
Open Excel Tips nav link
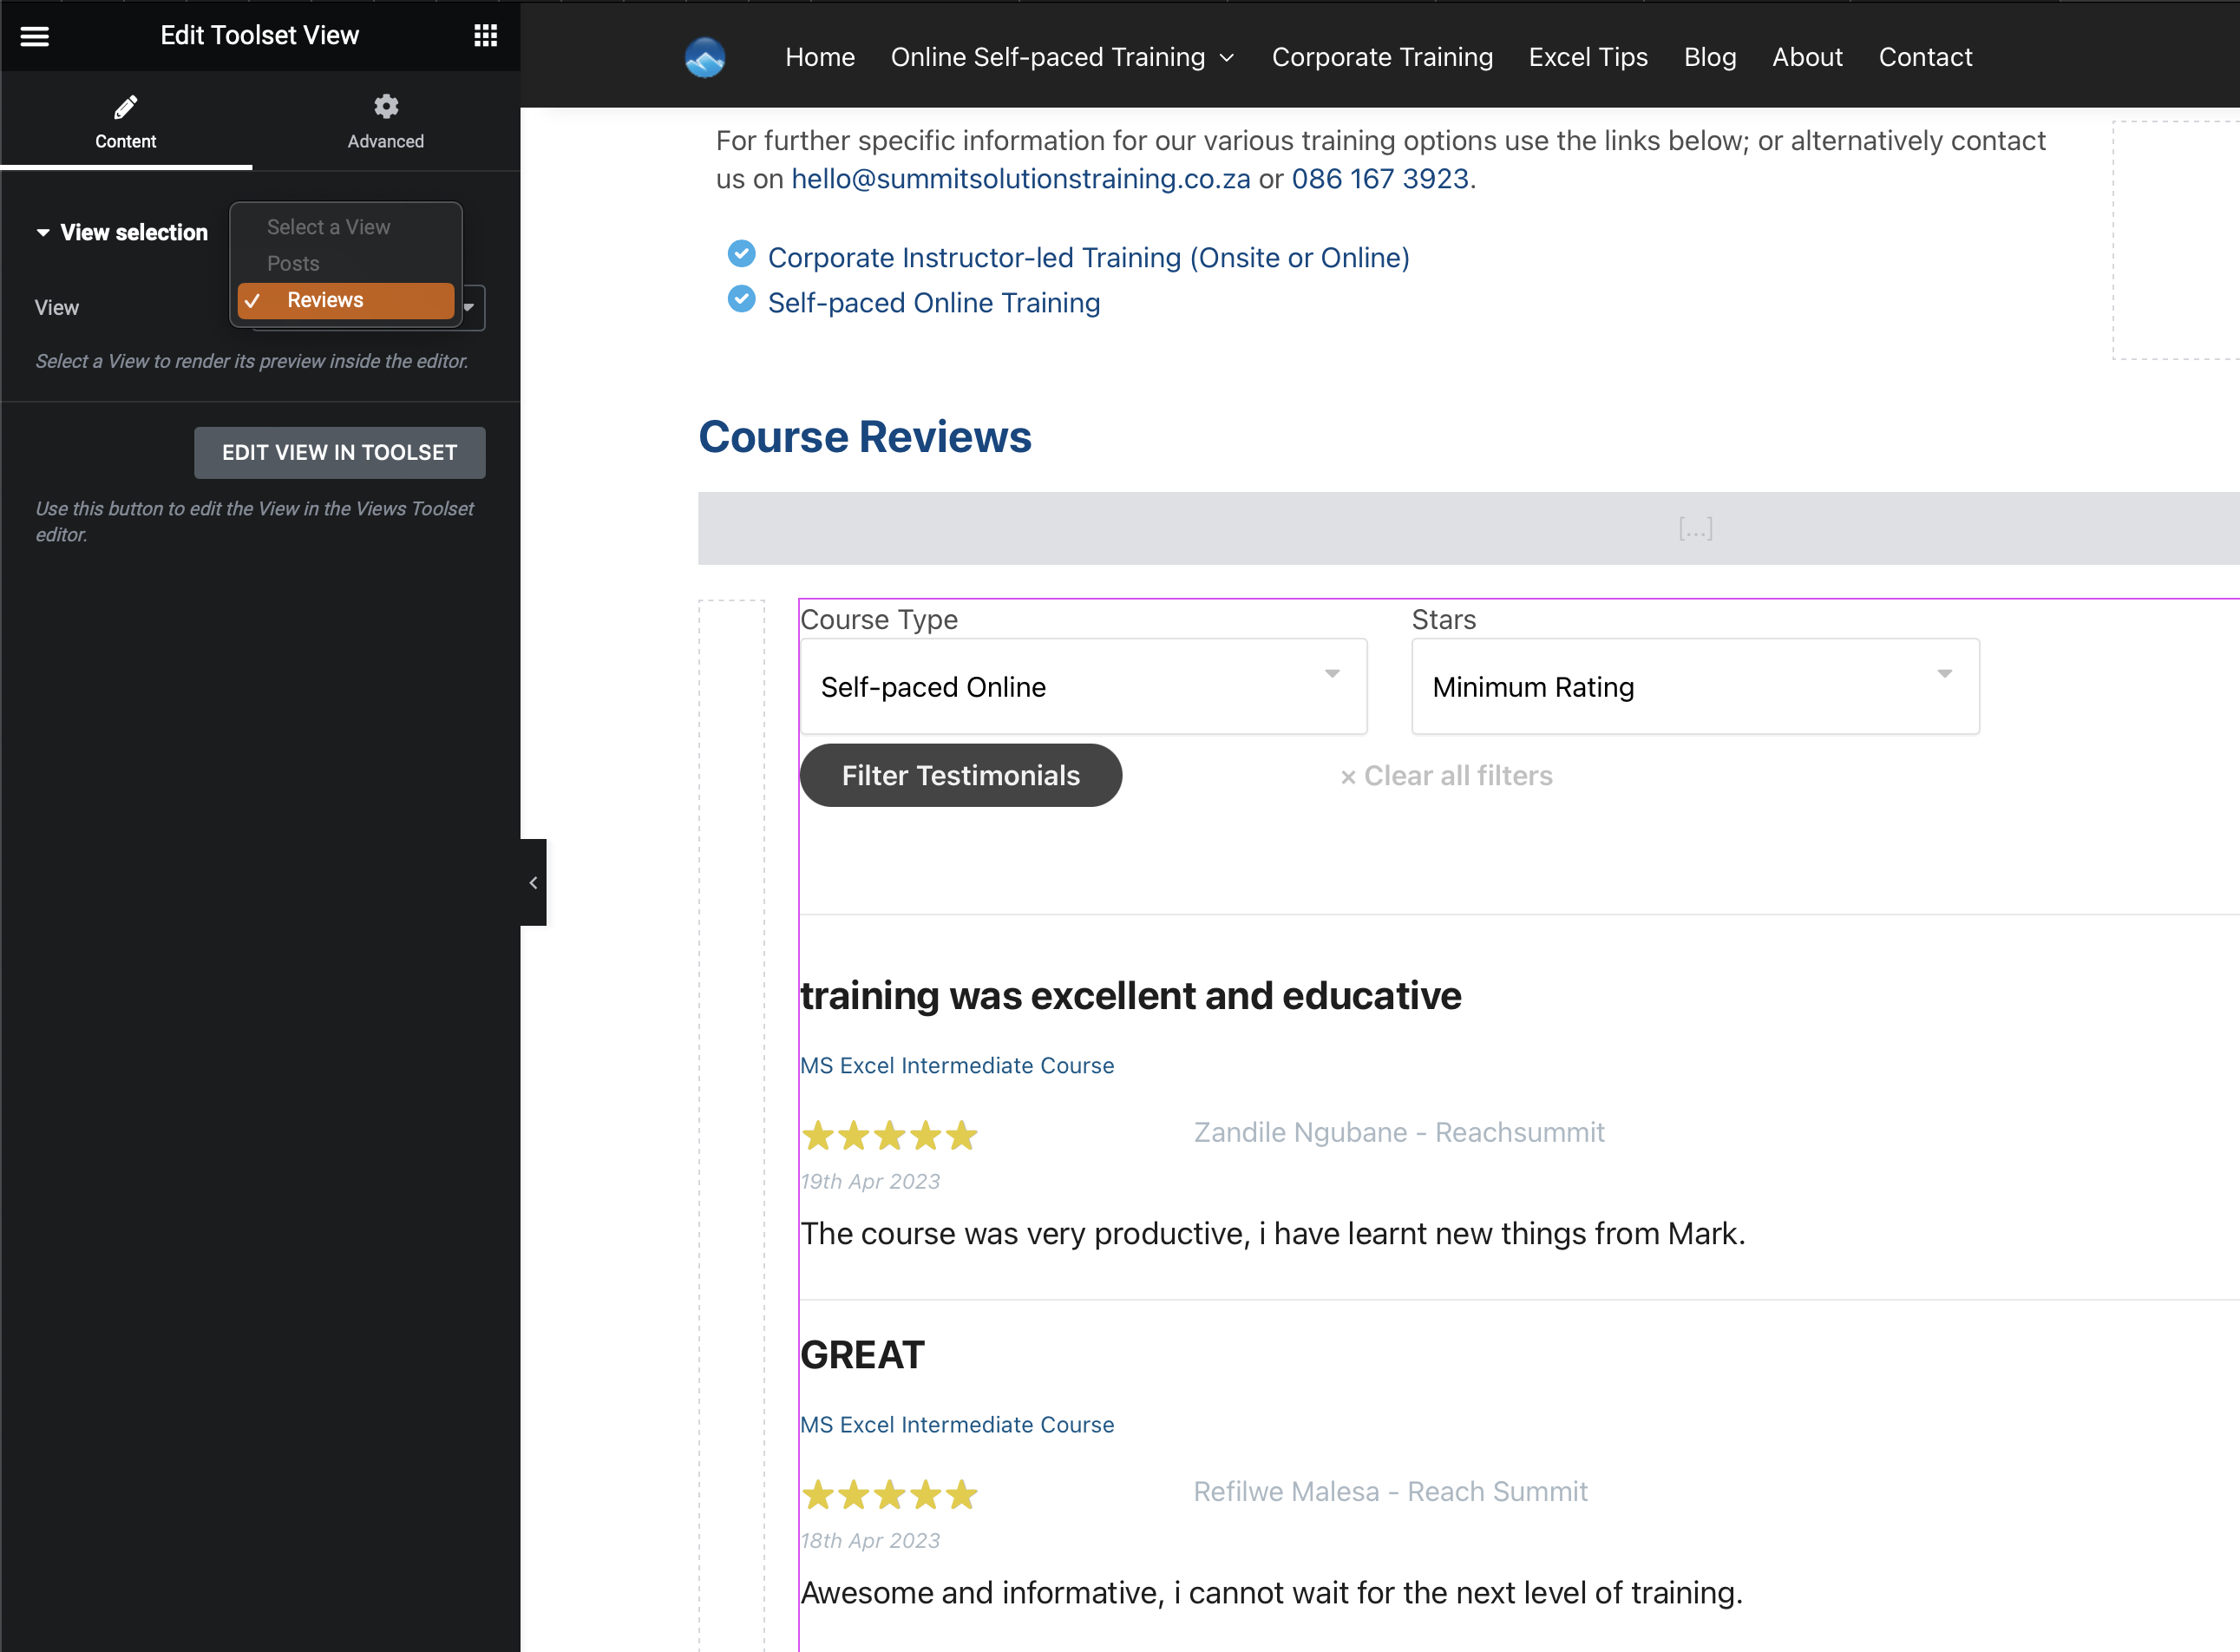(x=1588, y=57)
